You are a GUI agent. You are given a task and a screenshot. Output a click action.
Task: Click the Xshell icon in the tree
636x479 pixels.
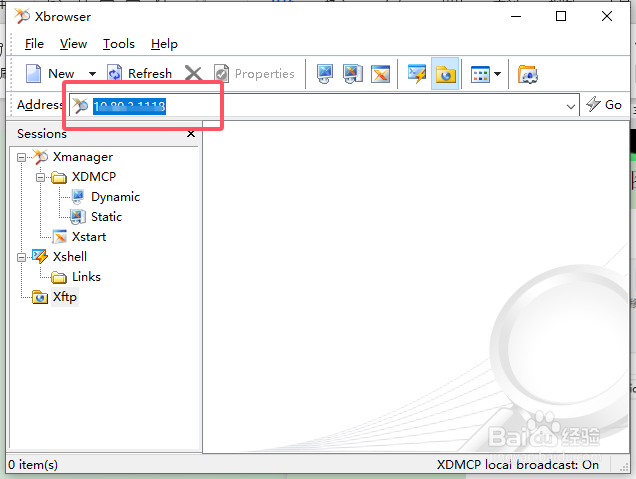point(40,257)
